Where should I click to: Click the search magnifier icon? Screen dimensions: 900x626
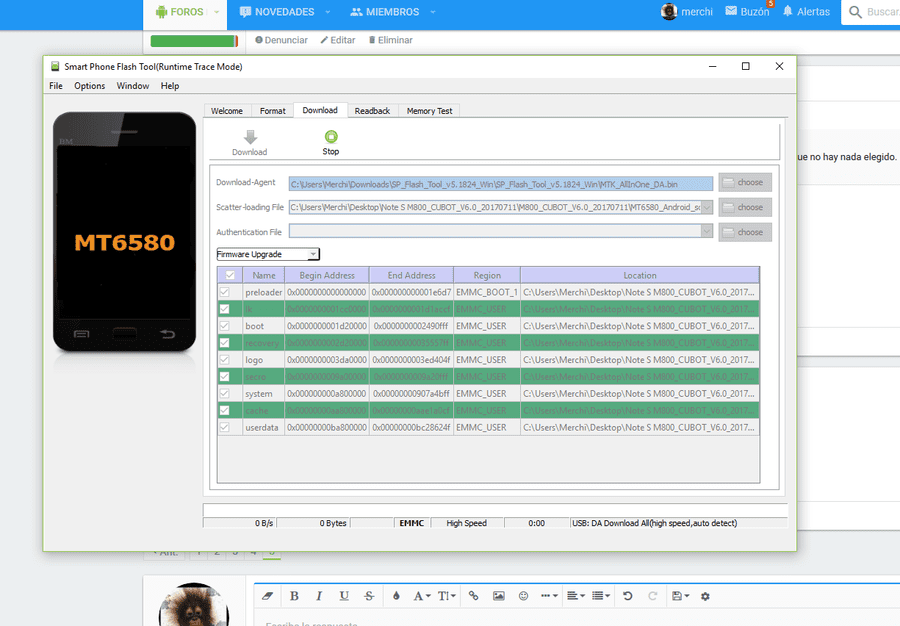click(855, 12)
